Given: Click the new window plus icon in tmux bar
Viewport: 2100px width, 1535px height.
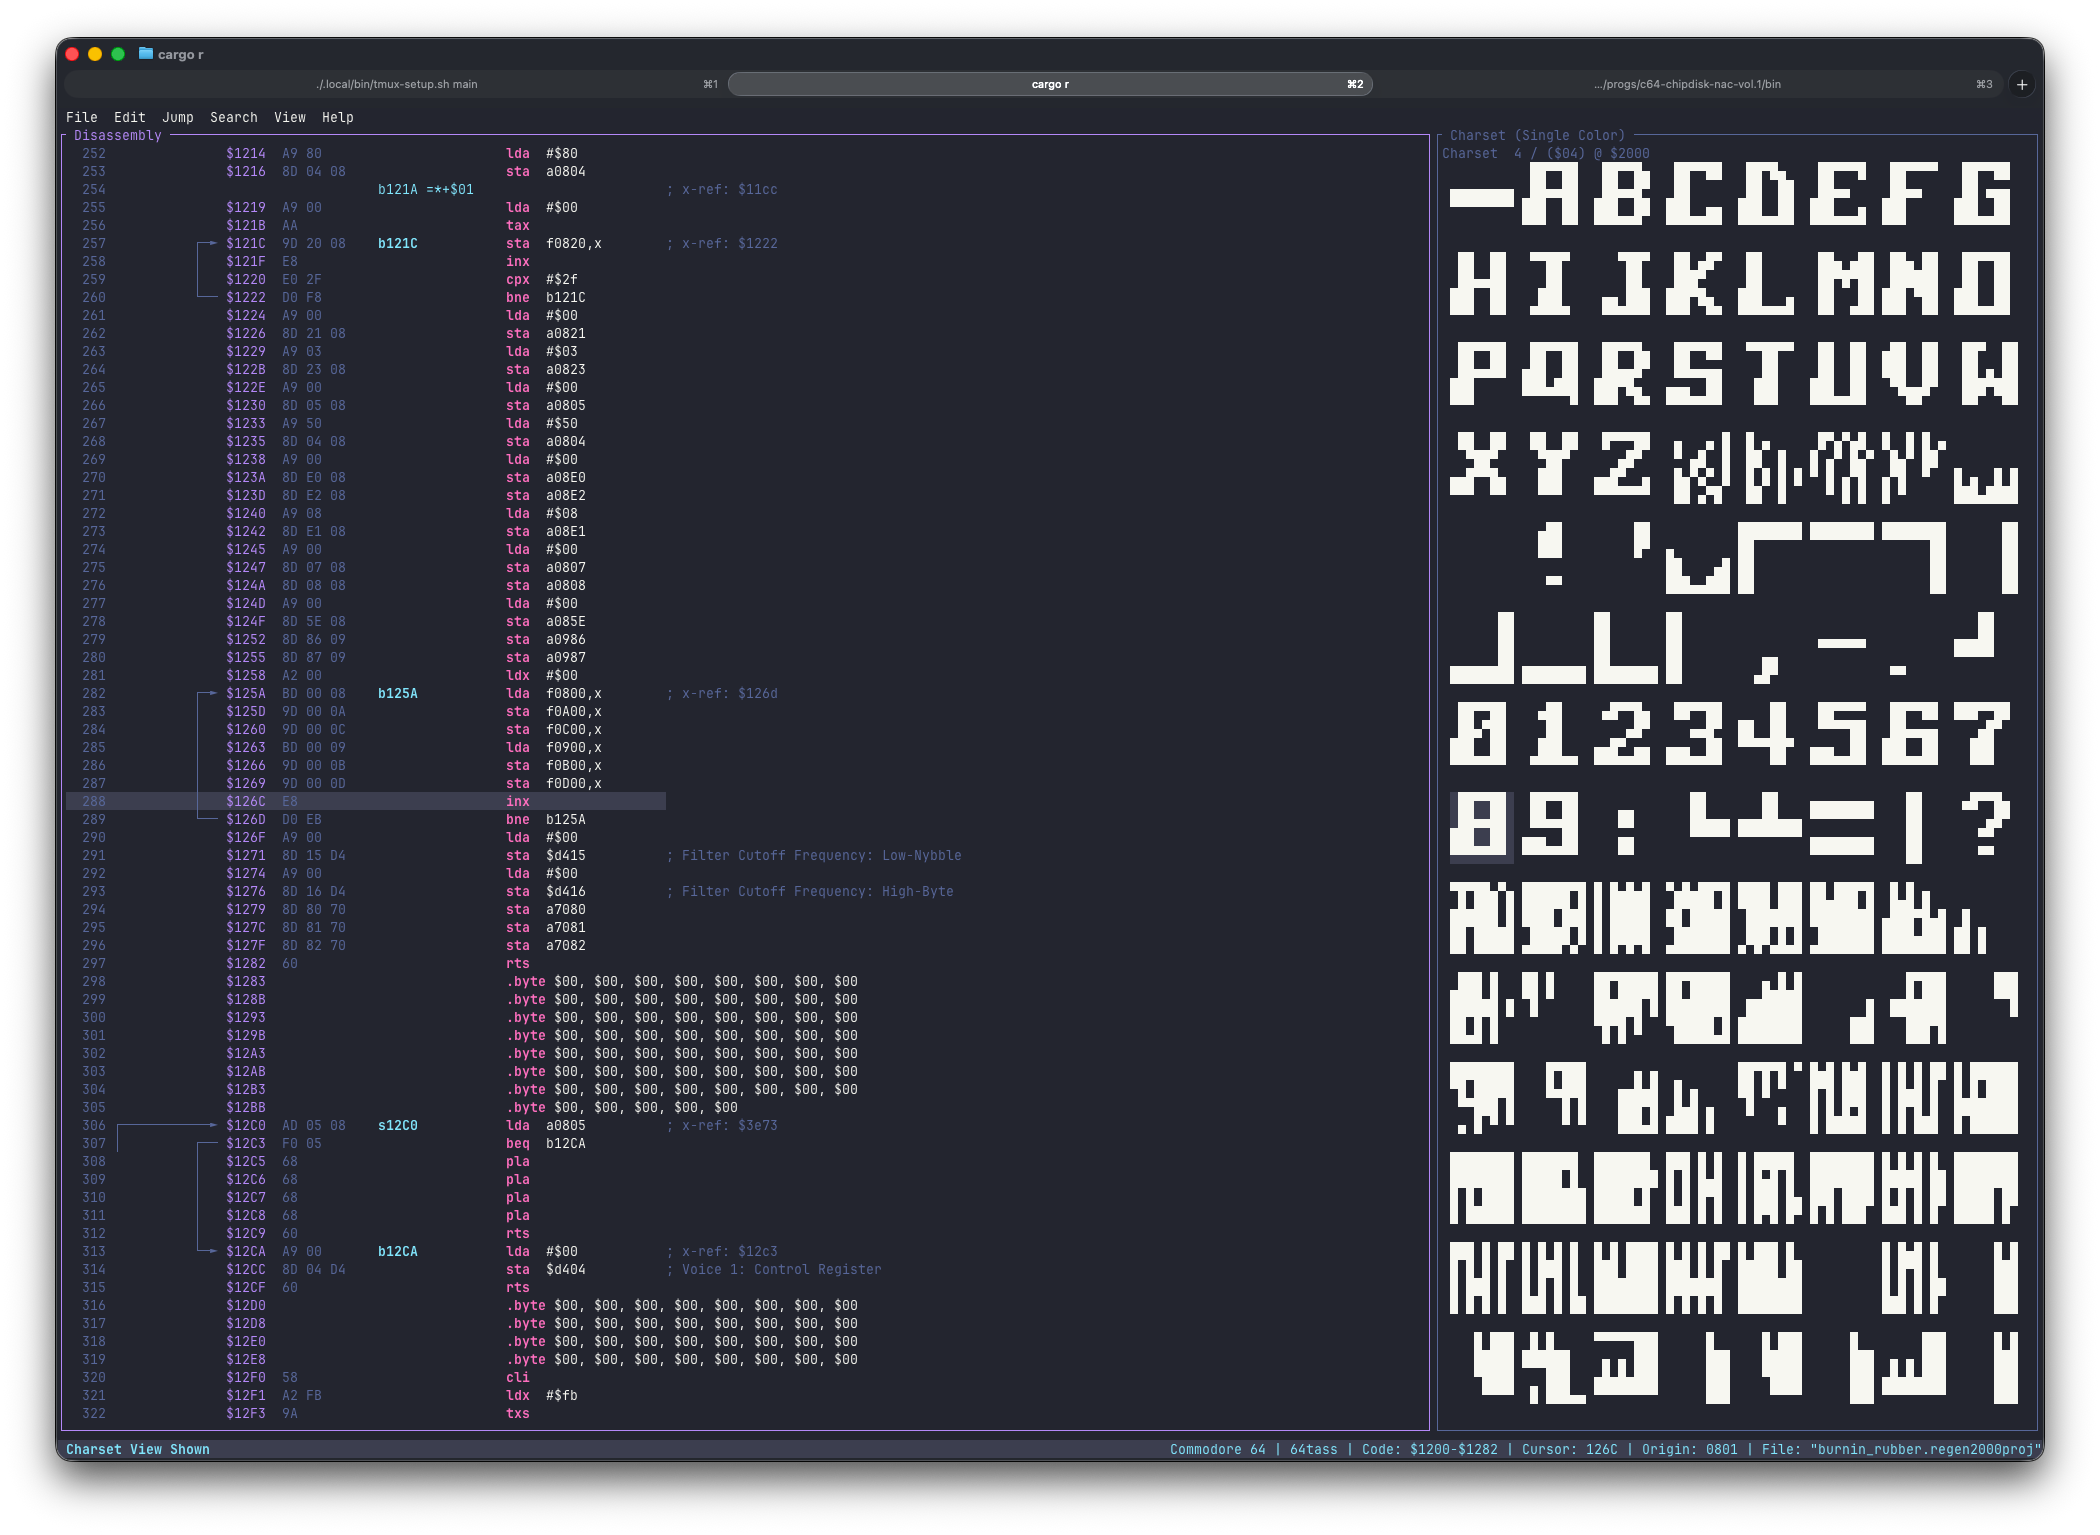Looking at the screenshot, I should click(2023, 84).
